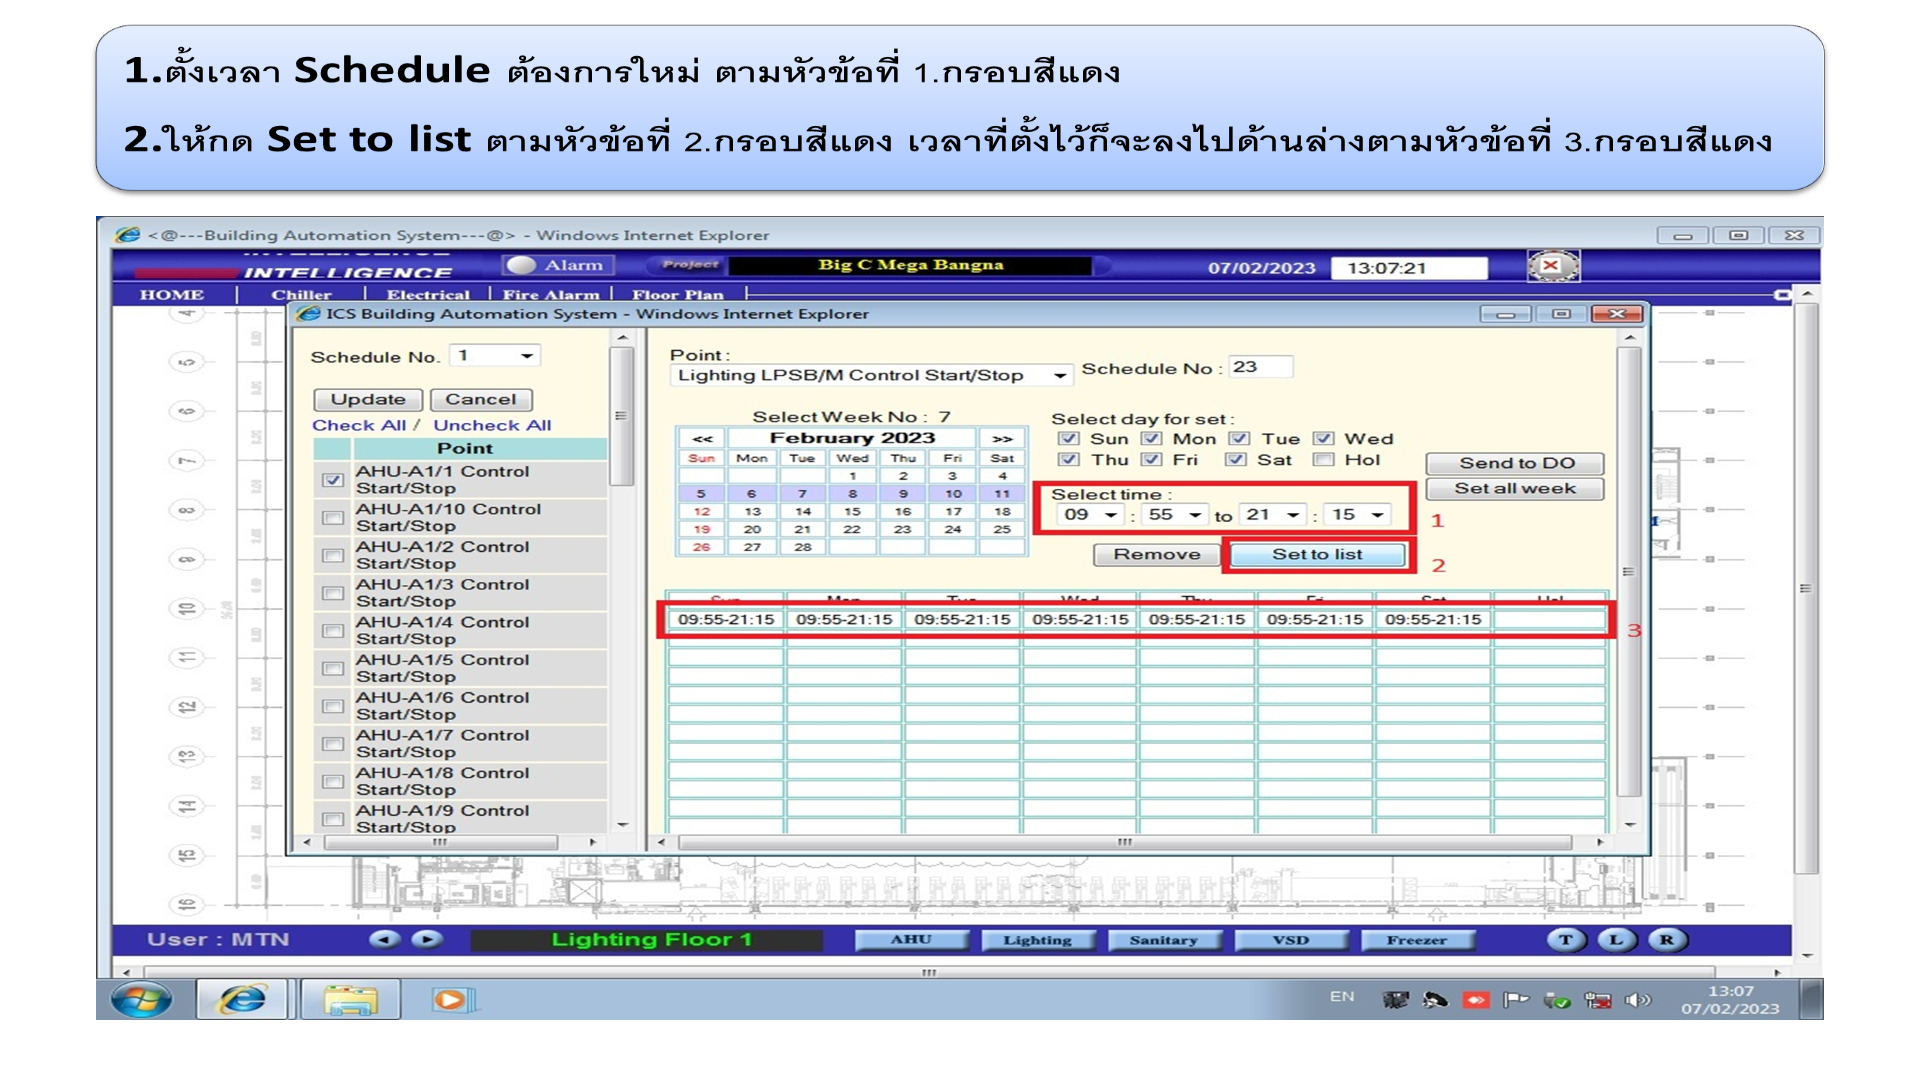Click the Alarm indicator button

[558, 265]
